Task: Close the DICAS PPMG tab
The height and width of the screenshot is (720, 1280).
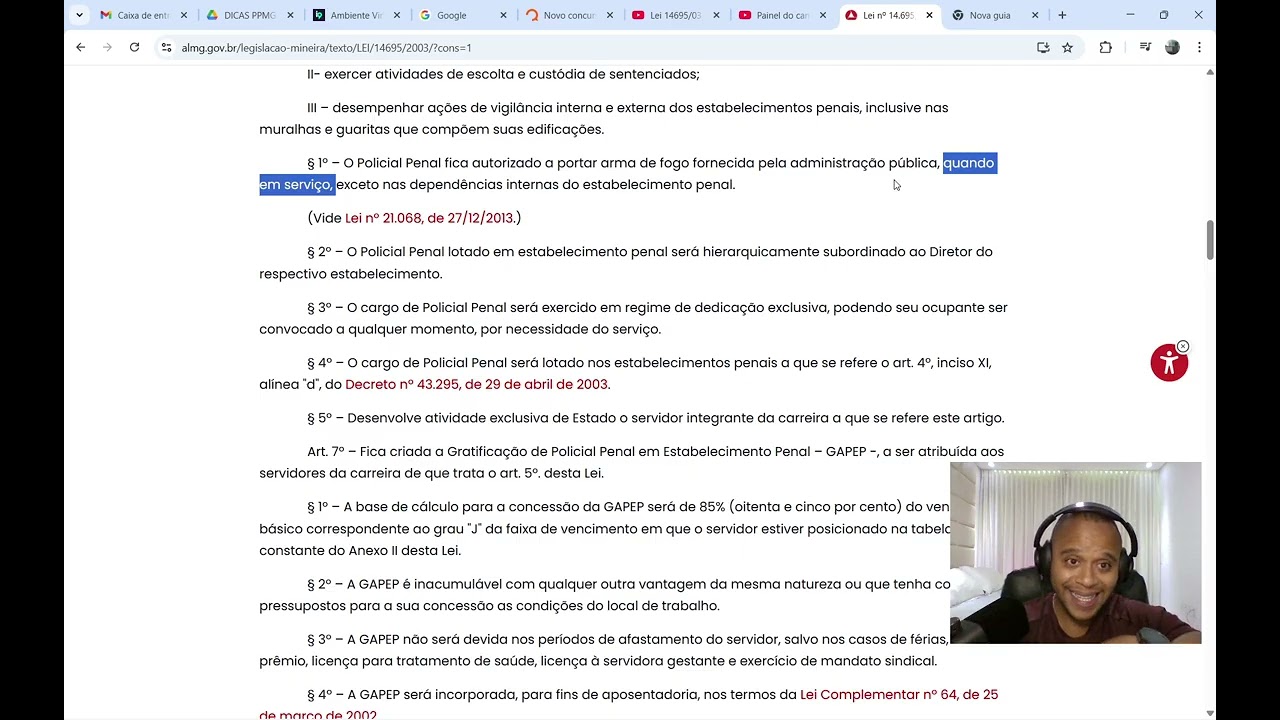Action: [x=290, y=15]
